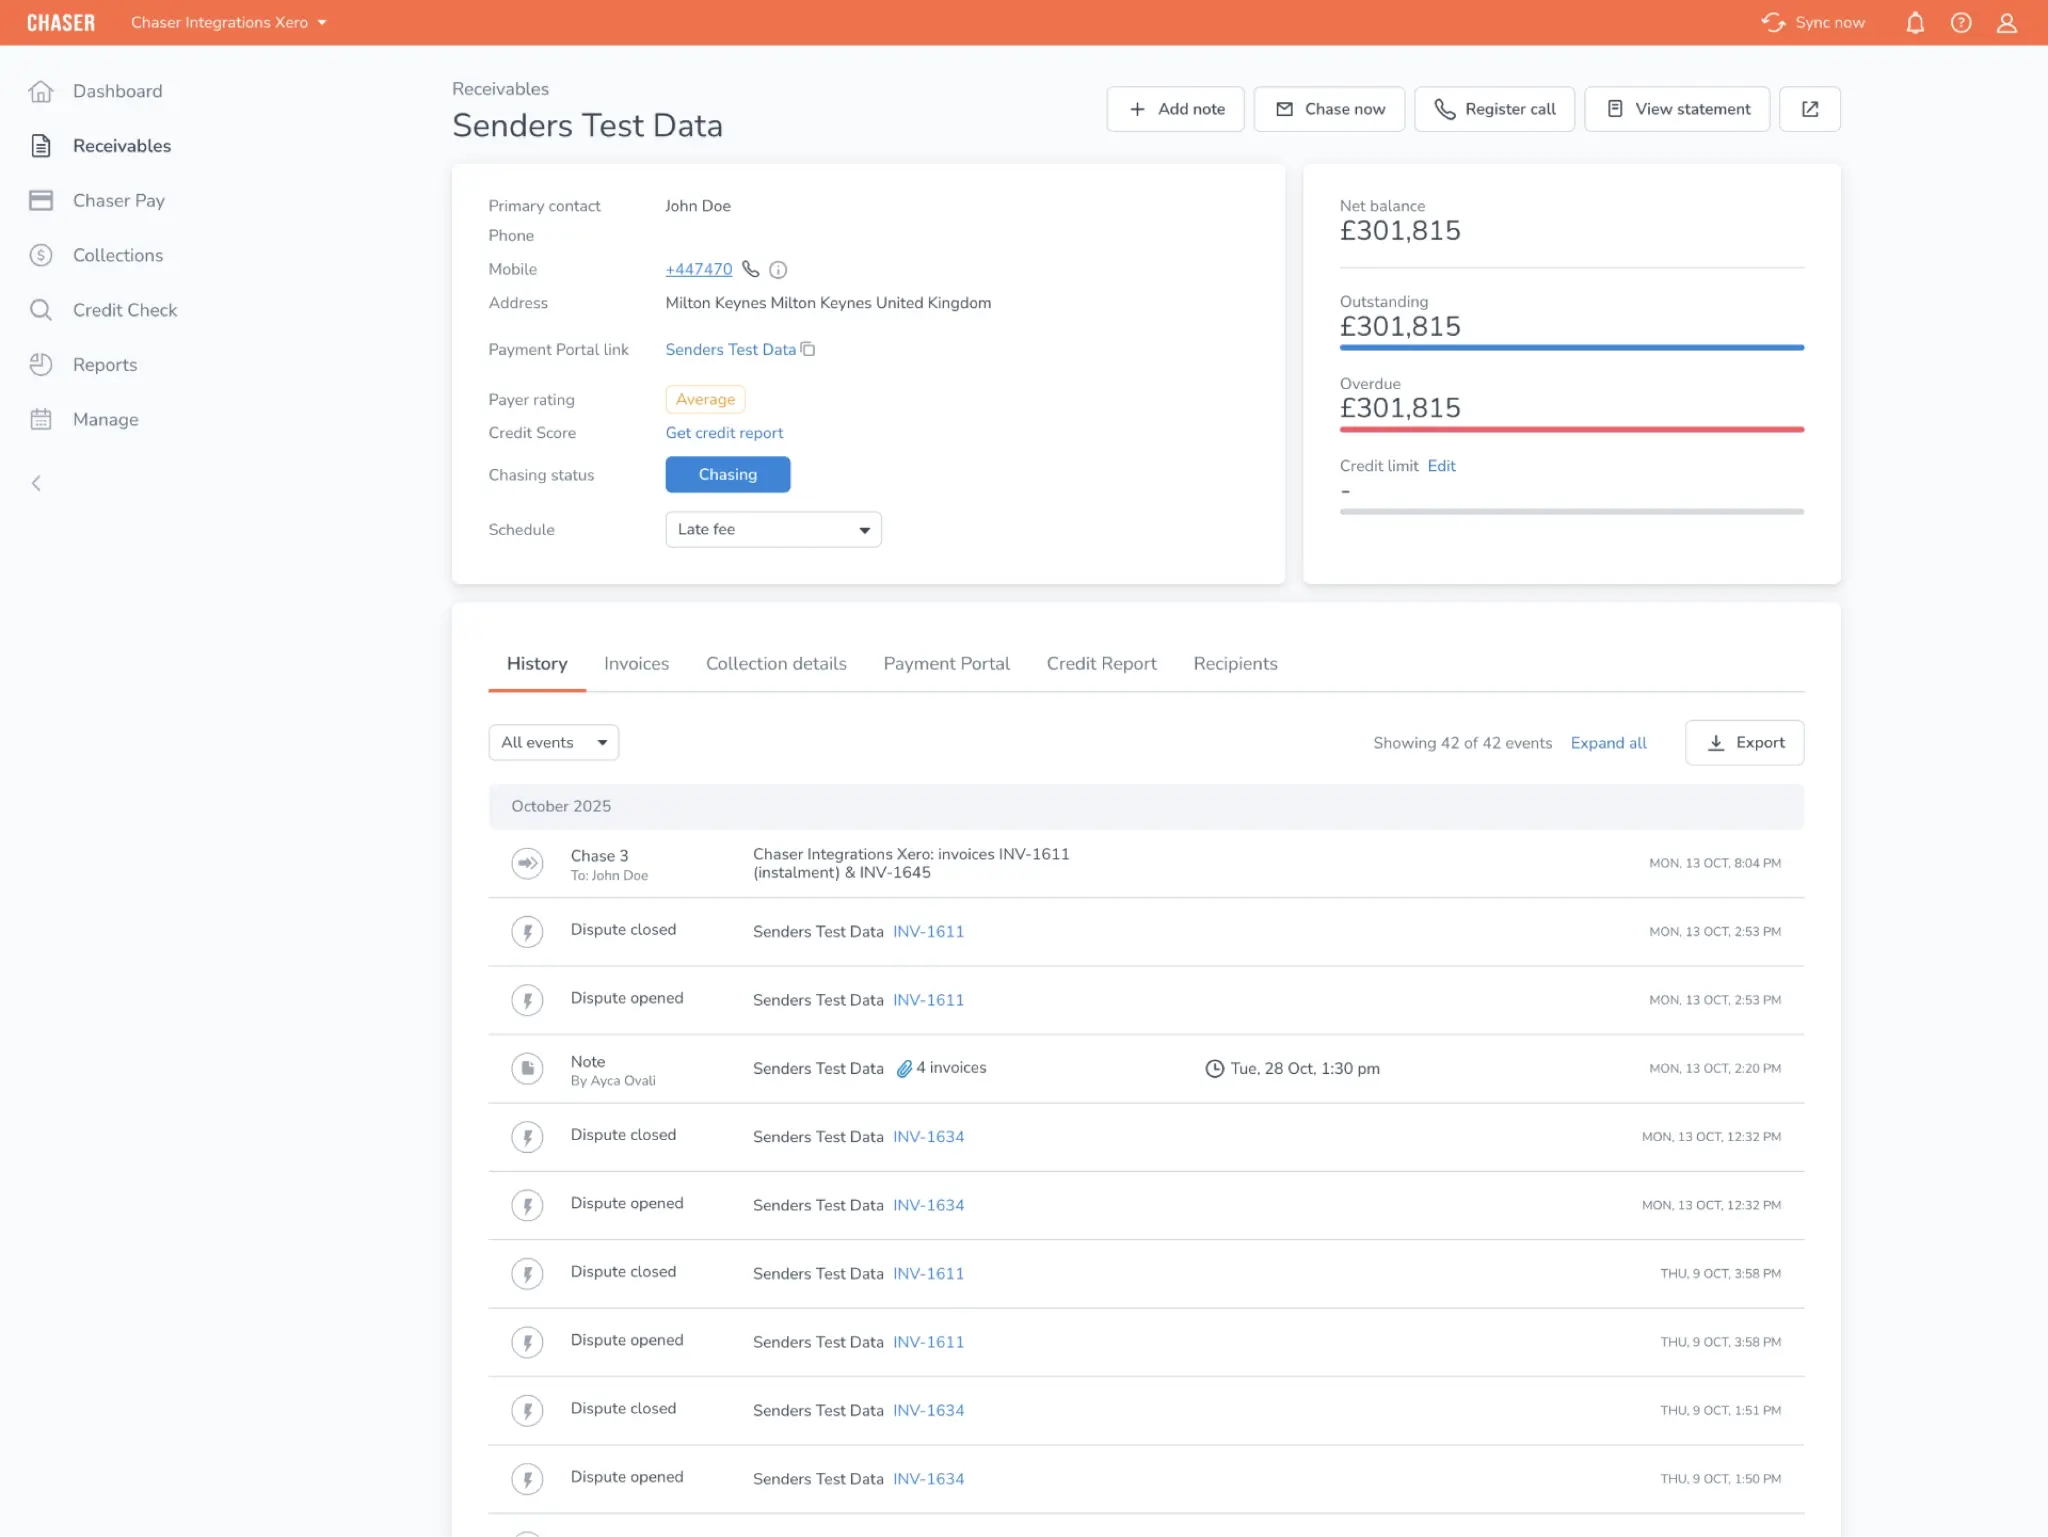Open the Chaser Integrations Xero organization dropdown
Screen dimensions: 2048x1537
[x=229, y=22]
